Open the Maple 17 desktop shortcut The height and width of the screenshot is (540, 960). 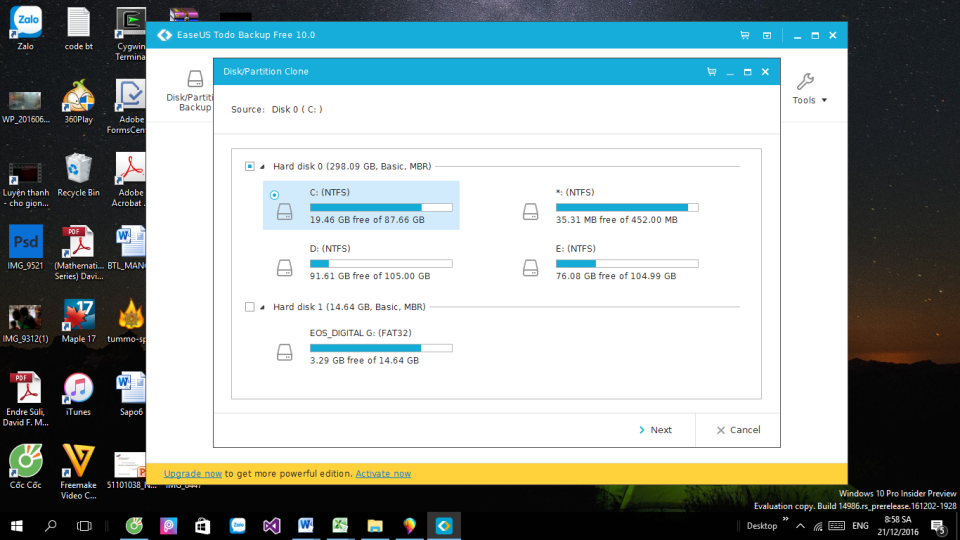click(78, 321)
